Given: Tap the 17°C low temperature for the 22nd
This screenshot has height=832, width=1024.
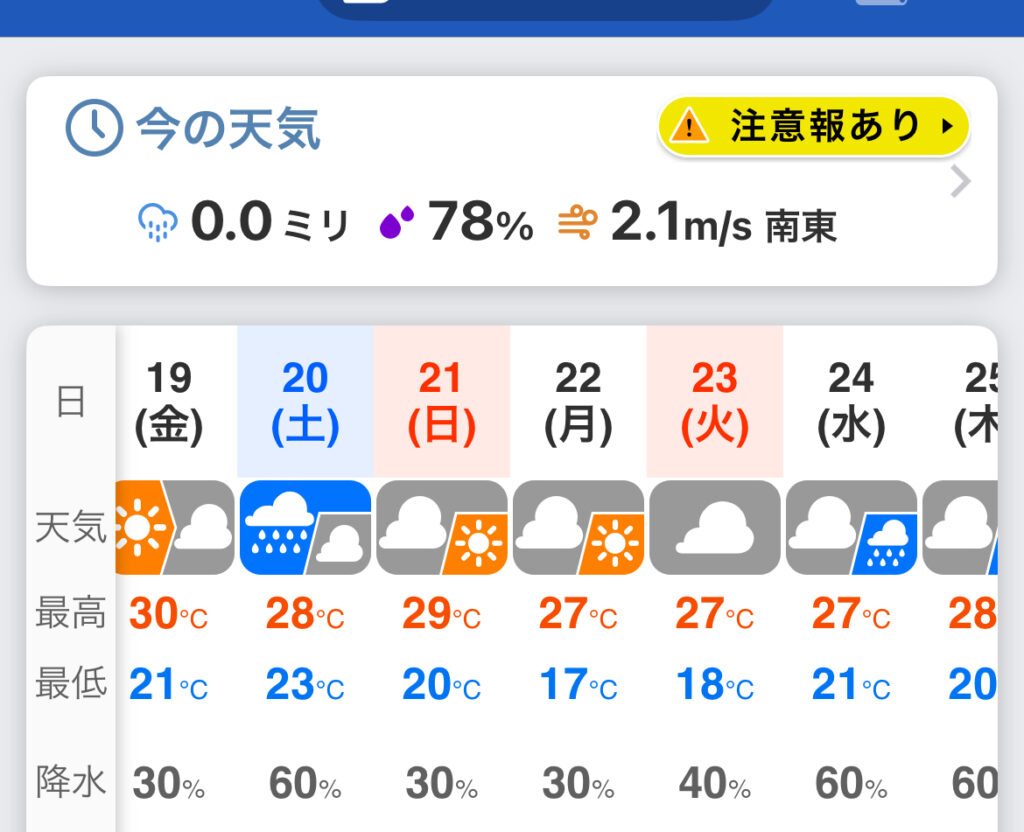Looking at the screenshot, I should (578, 684).
